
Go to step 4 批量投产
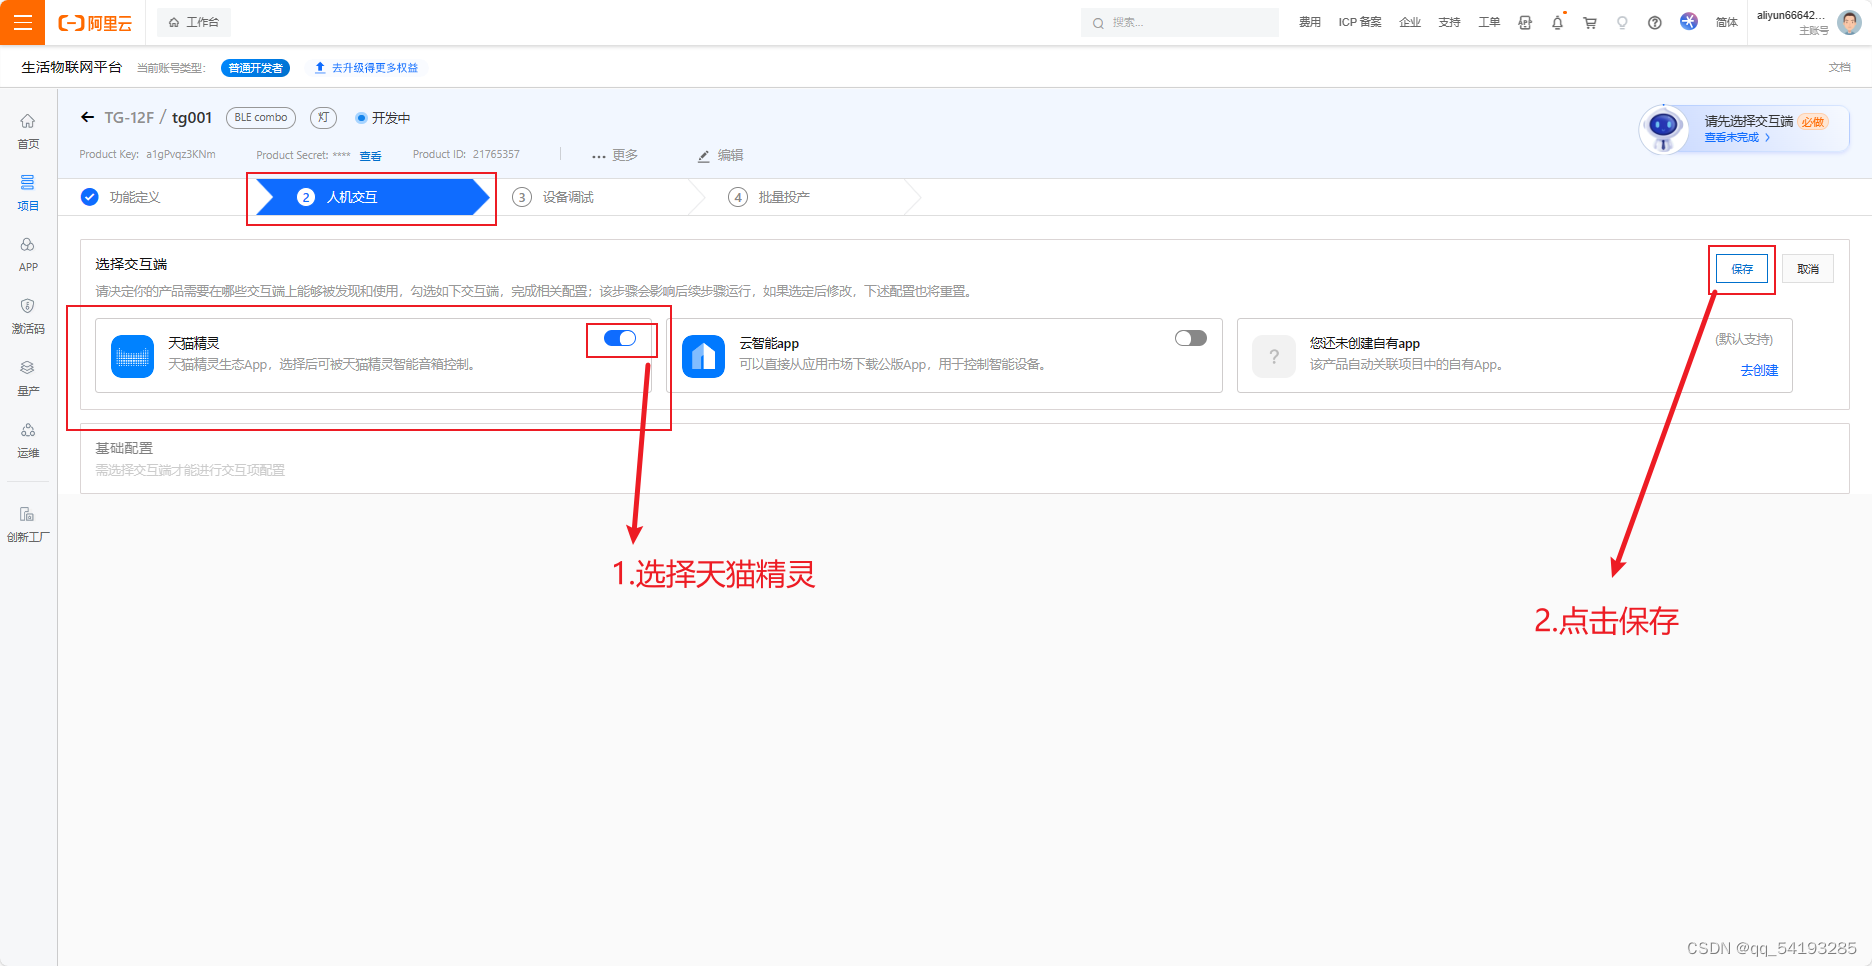769,197
